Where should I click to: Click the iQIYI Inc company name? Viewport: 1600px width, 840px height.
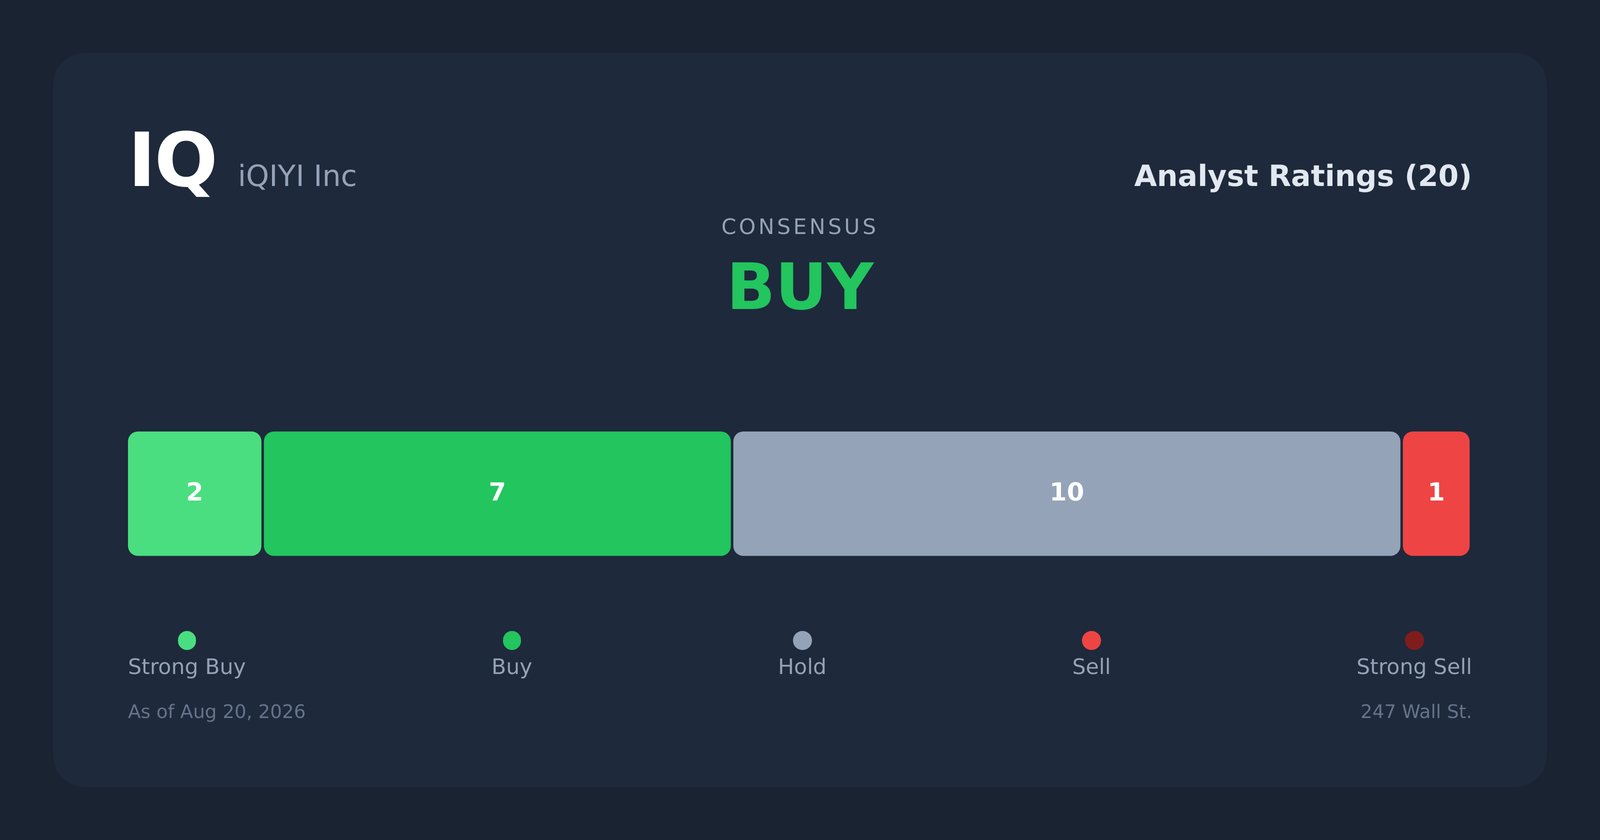(297, 176)
